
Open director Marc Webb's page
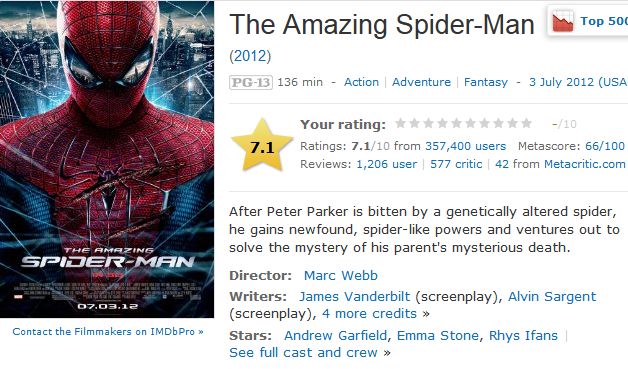tap(341, 276)
